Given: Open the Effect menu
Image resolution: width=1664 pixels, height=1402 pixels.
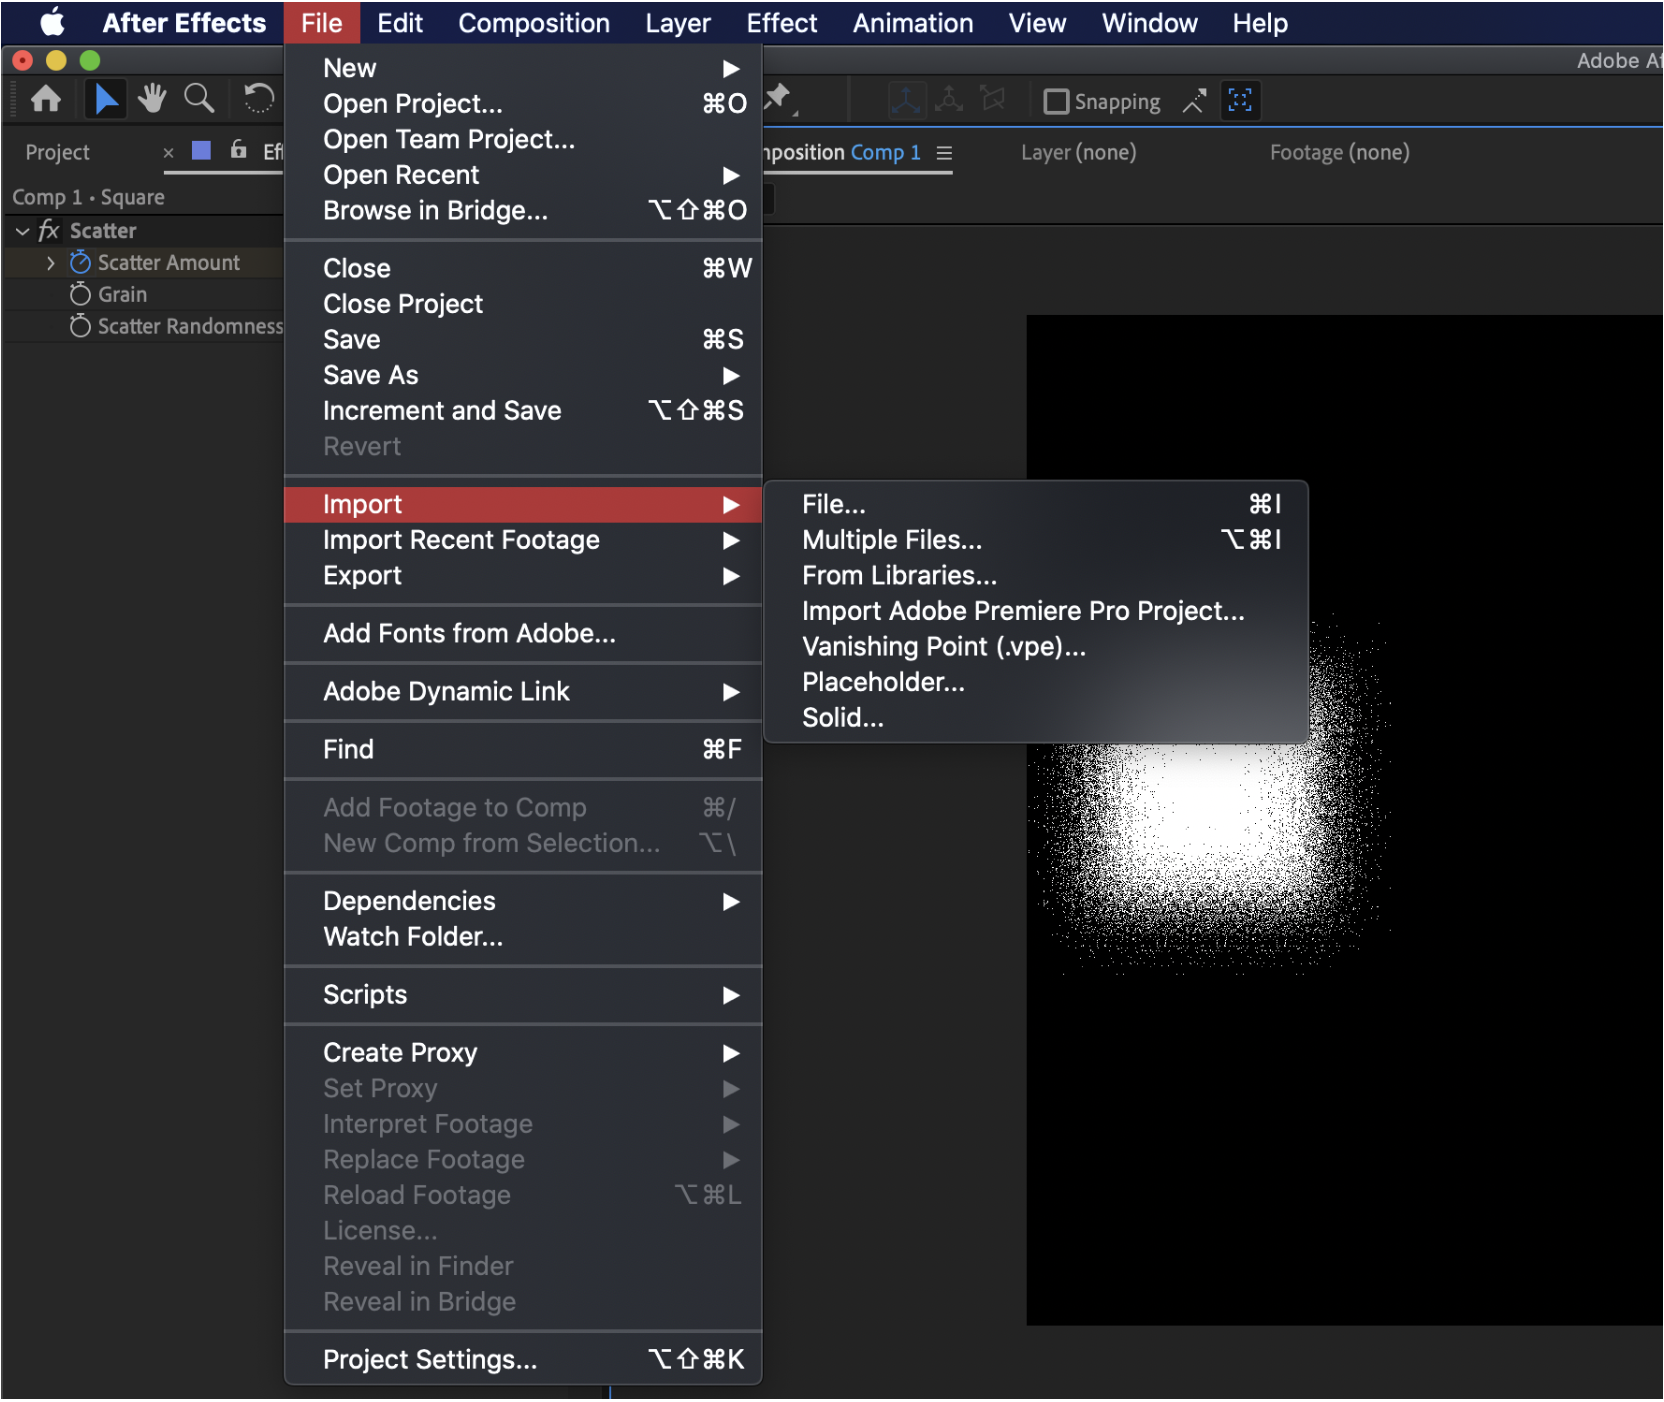Looking at the screenshot, I should click(x=782, y=22).
